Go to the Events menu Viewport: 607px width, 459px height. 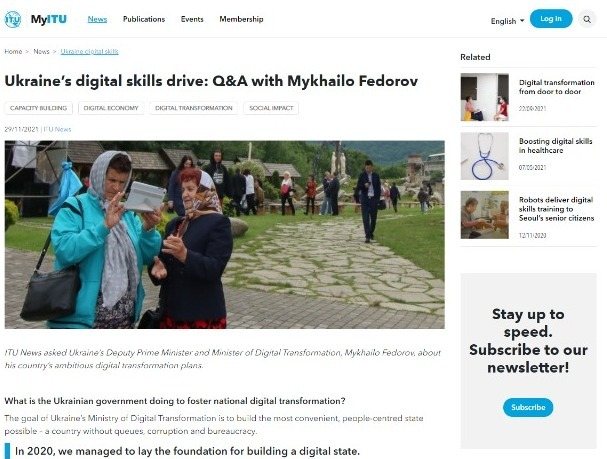tap(192, 19)
